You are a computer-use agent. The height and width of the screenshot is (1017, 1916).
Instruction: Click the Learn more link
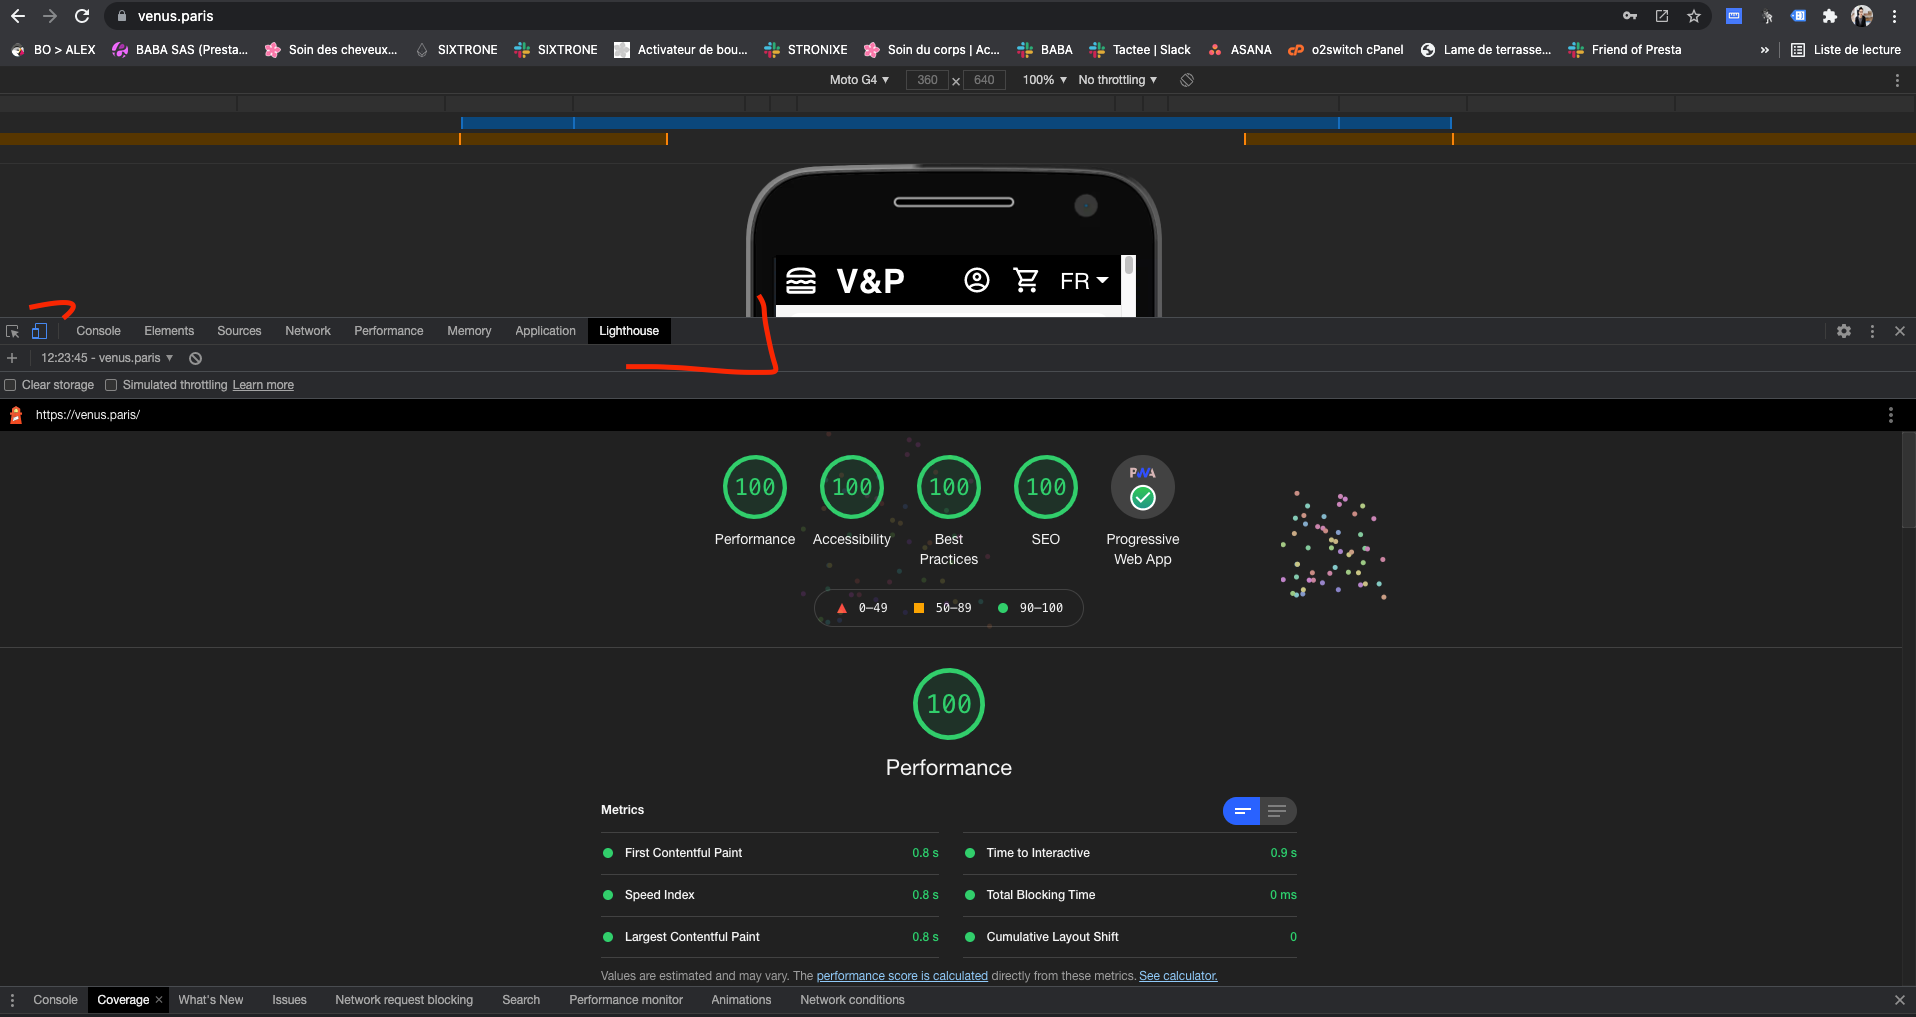(263, 385)
